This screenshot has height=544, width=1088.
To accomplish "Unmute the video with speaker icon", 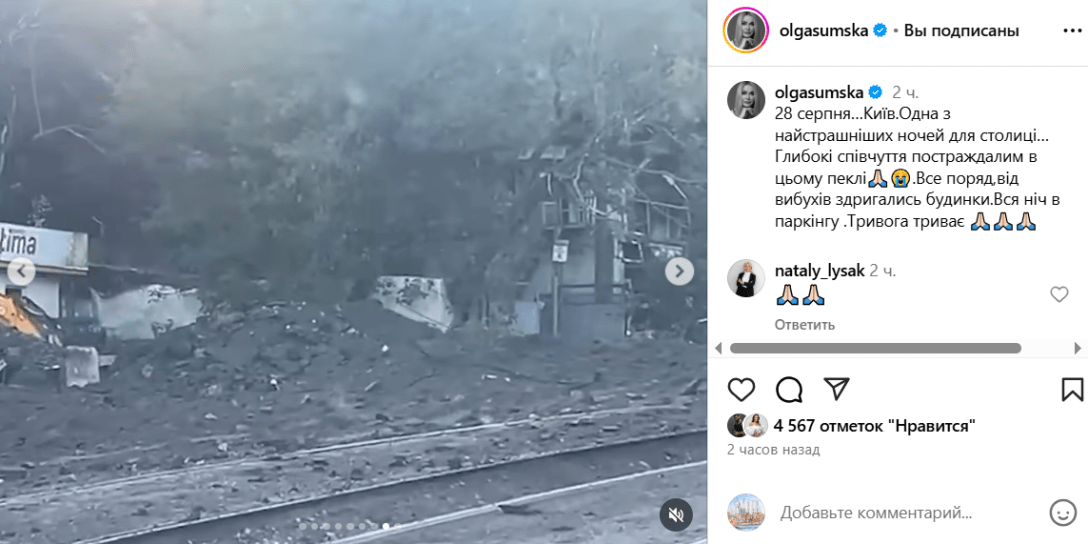I will [677, 515].
